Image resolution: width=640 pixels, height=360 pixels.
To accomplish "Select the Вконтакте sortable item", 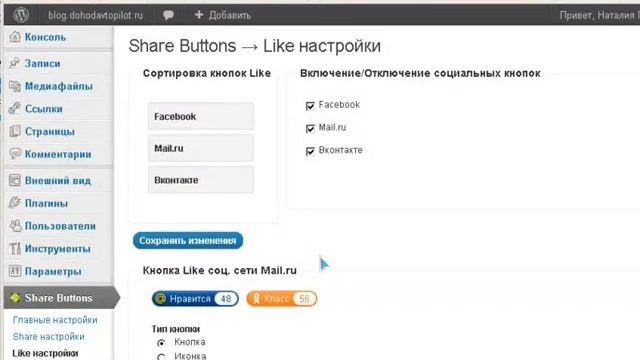I will click(201, 180).
